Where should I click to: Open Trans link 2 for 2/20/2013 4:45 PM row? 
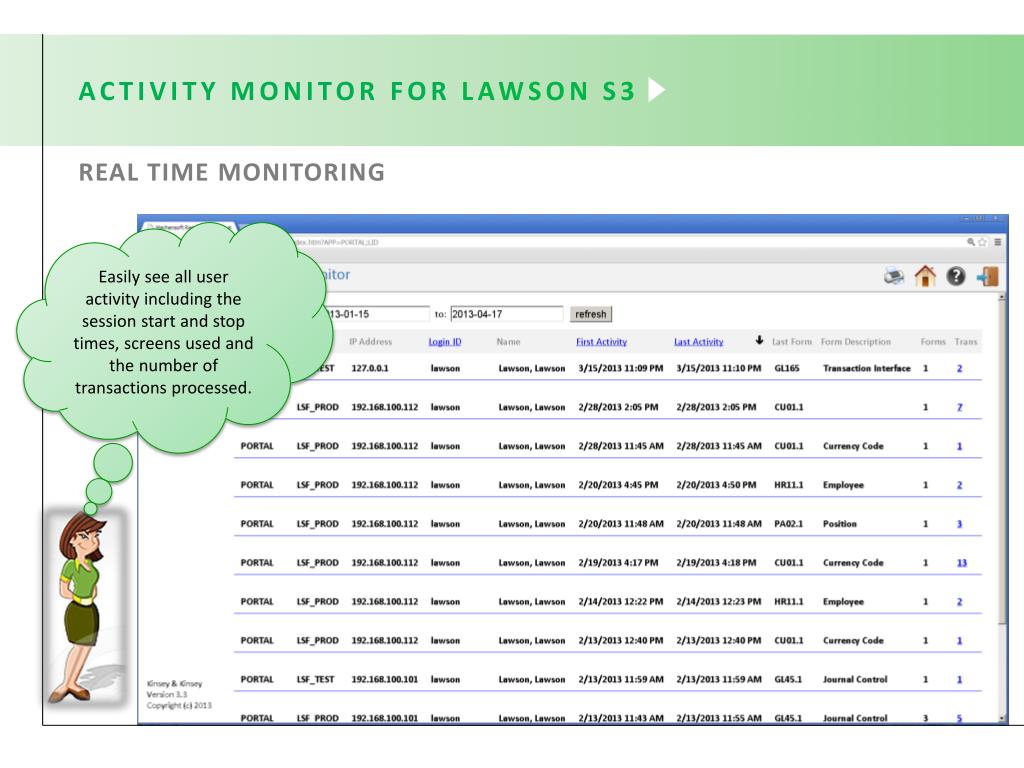coord(959,485)
